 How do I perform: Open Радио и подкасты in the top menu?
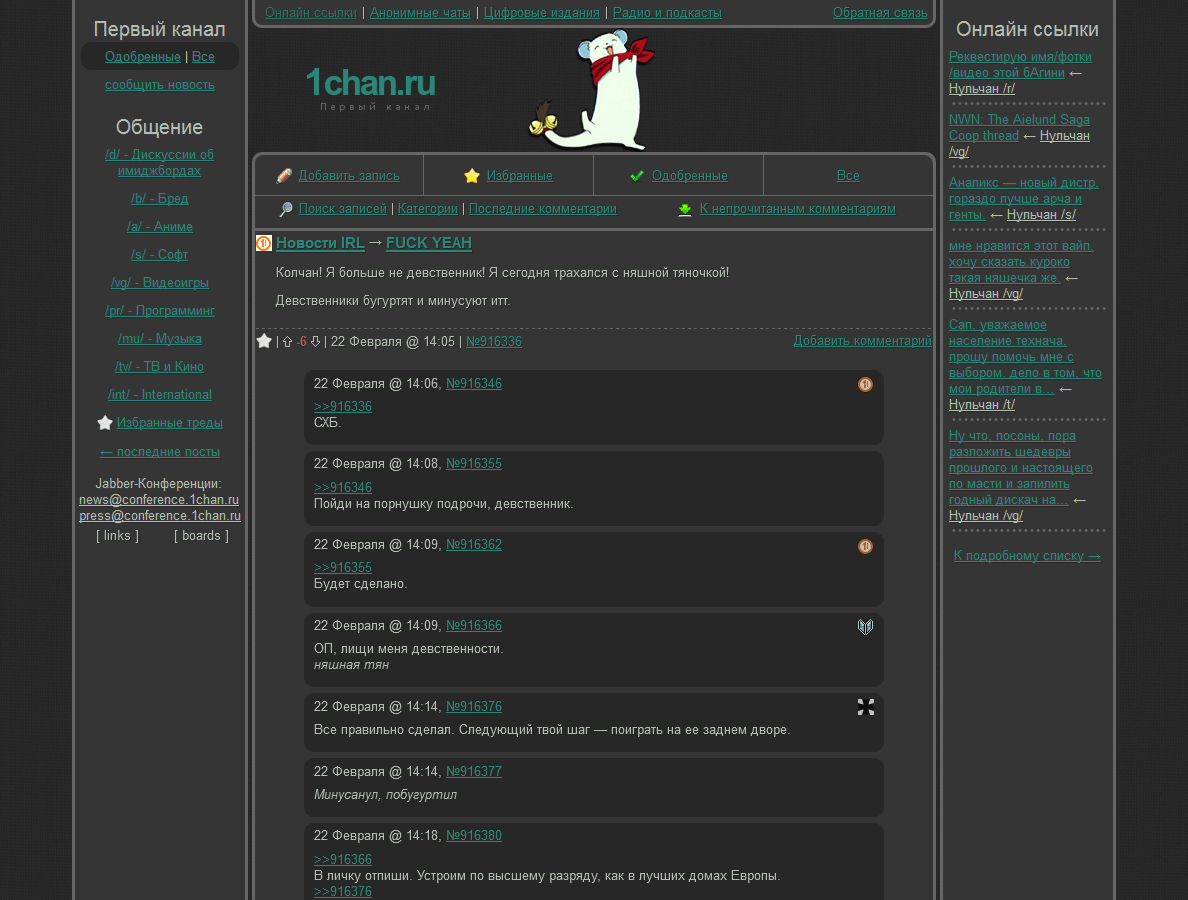coord(667,13)
